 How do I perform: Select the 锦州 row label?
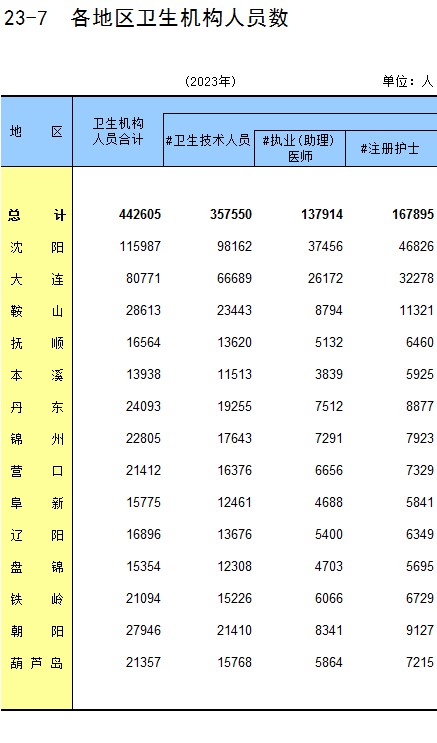point(36,439)
